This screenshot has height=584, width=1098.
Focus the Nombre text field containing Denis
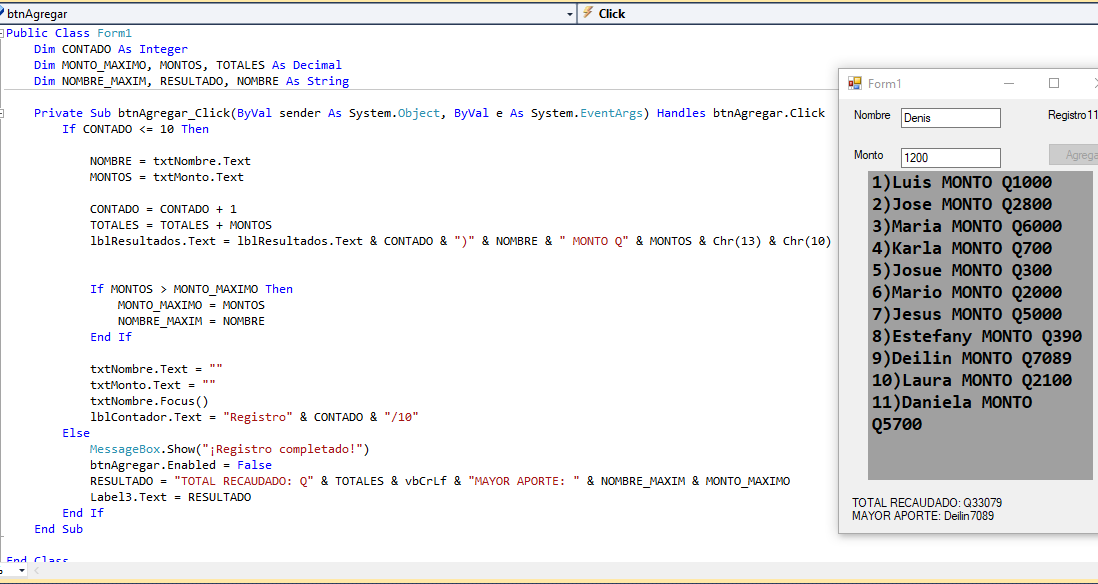950,118
